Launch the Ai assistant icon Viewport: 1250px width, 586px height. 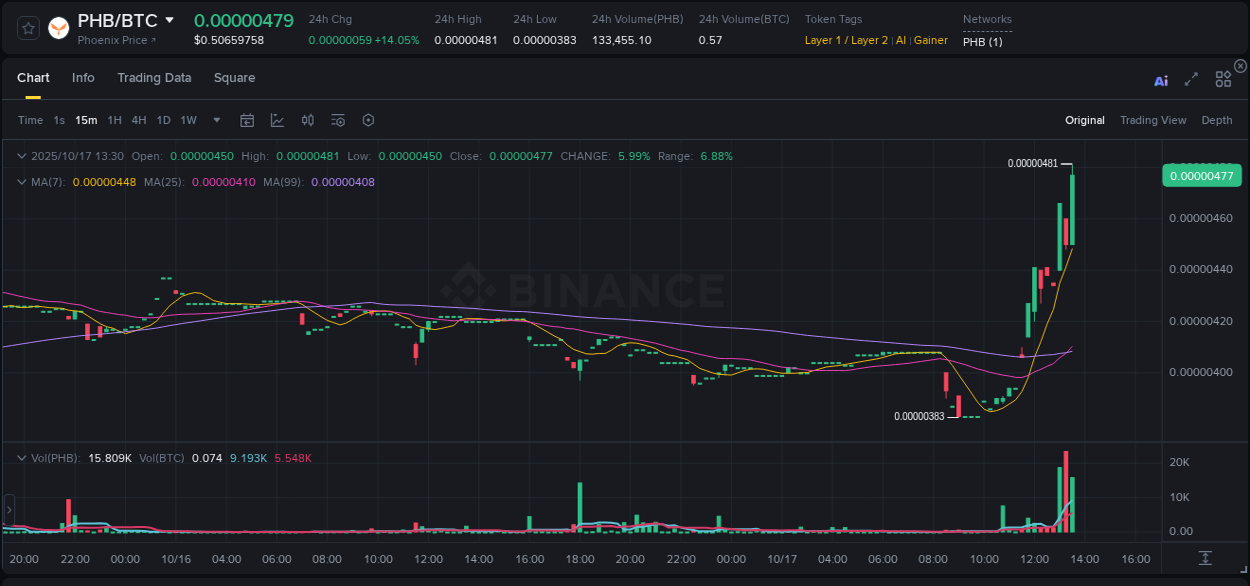(x=1161, y=79)
